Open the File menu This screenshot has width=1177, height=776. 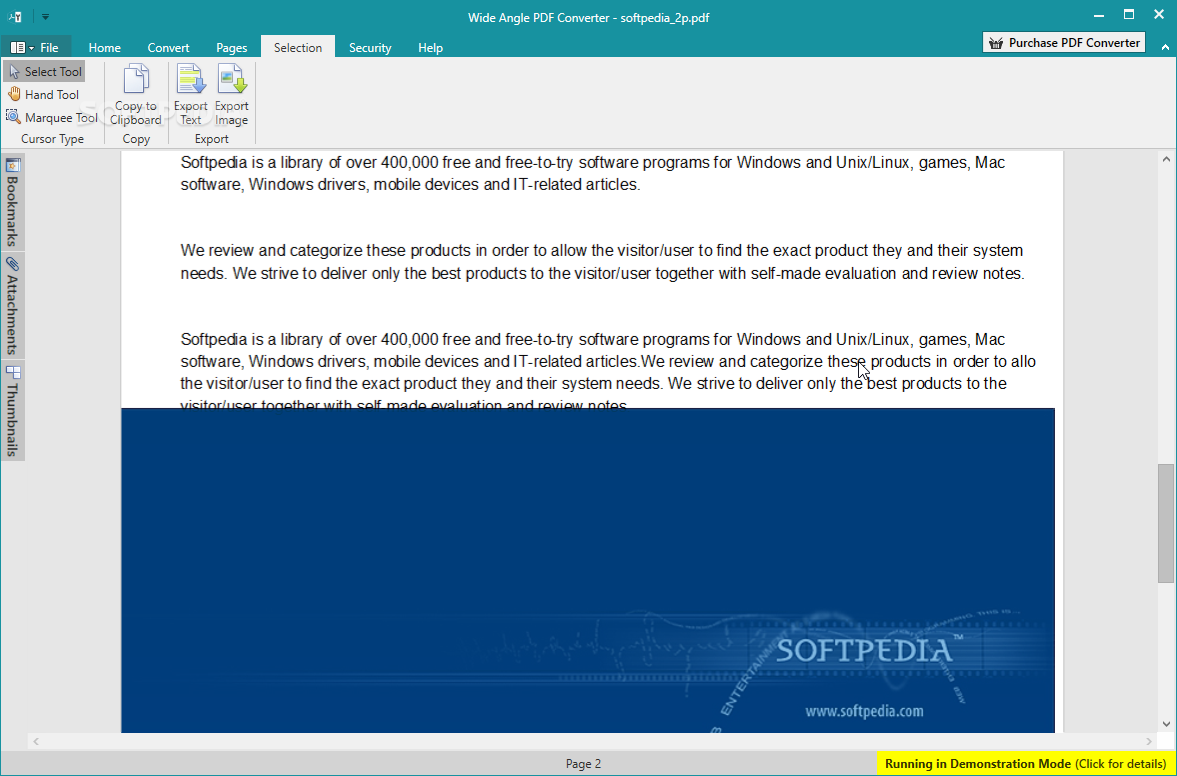35,47
